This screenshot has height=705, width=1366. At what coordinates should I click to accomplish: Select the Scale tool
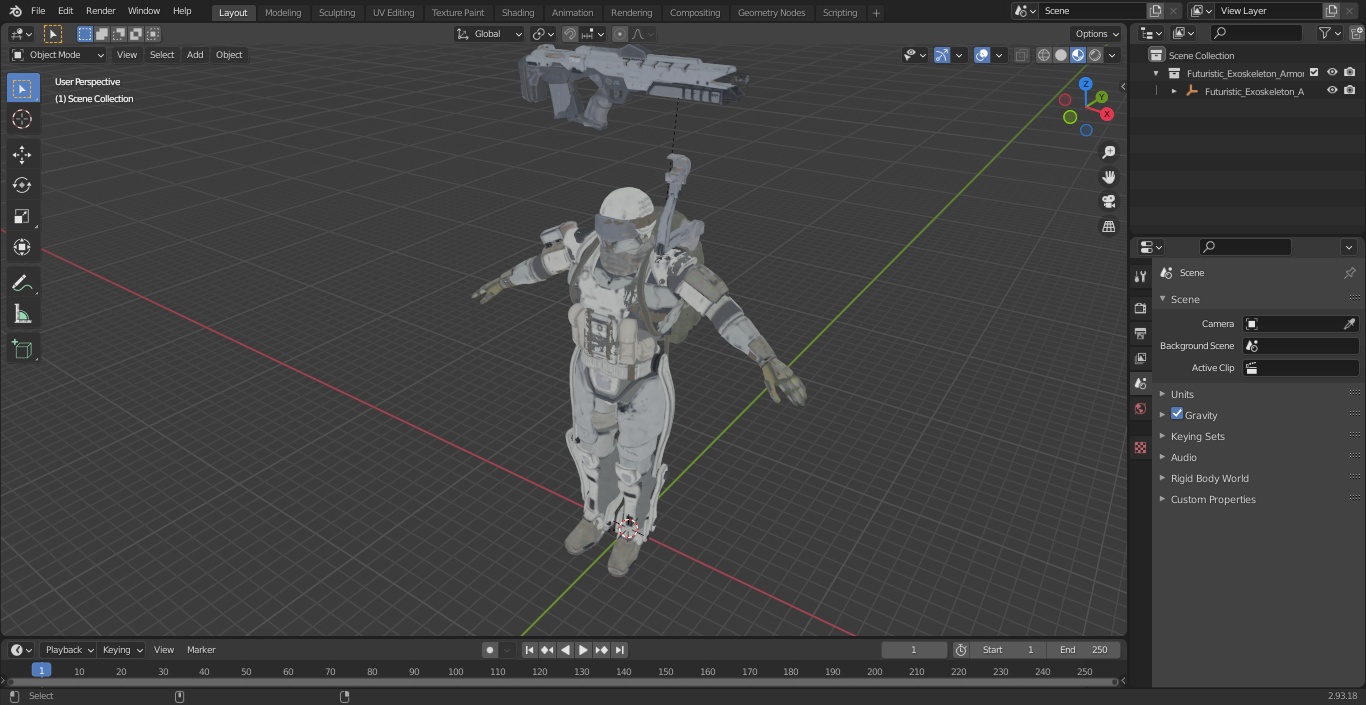[x=22, y=216]
